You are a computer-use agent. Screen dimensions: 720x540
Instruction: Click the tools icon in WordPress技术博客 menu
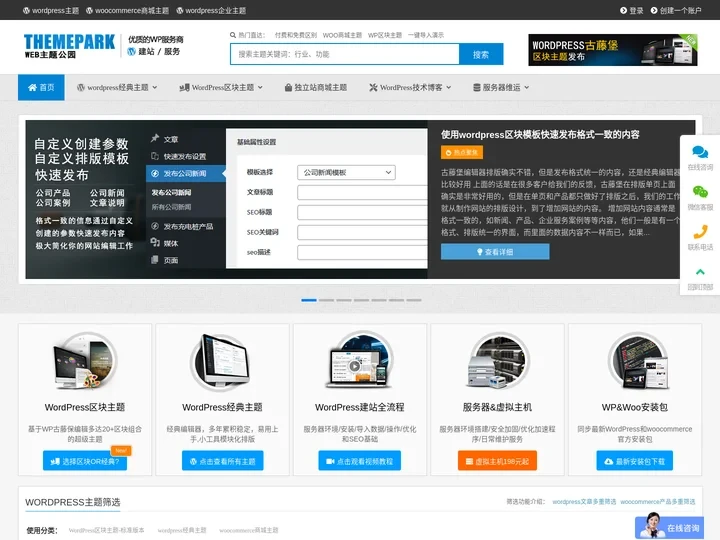click(x=373, y=87)
